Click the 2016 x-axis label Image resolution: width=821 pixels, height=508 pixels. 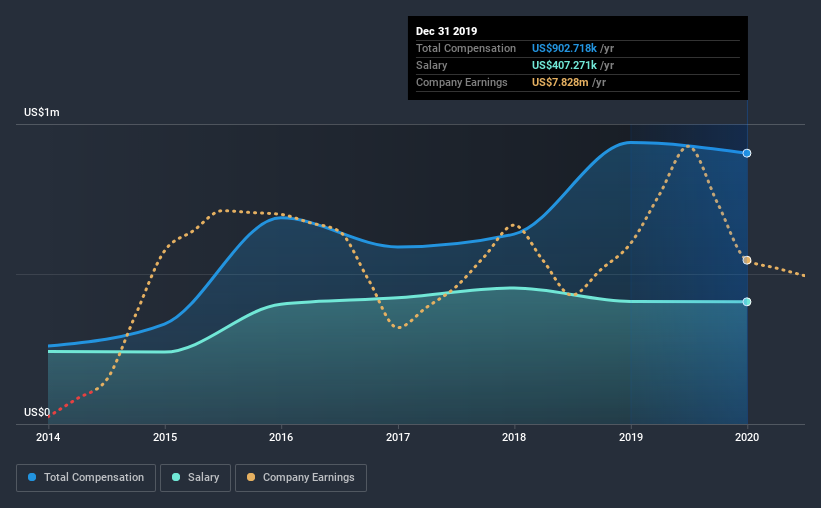(x=281, y=437)
